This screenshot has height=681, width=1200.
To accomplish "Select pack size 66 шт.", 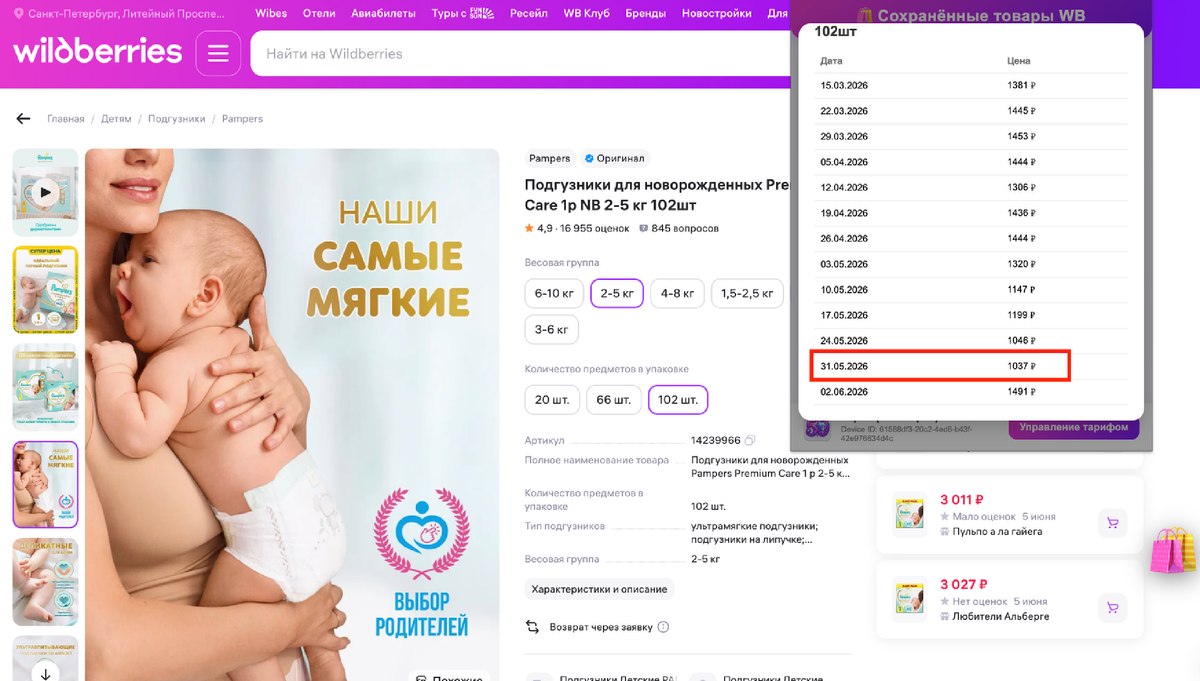I will click(613, 400).
